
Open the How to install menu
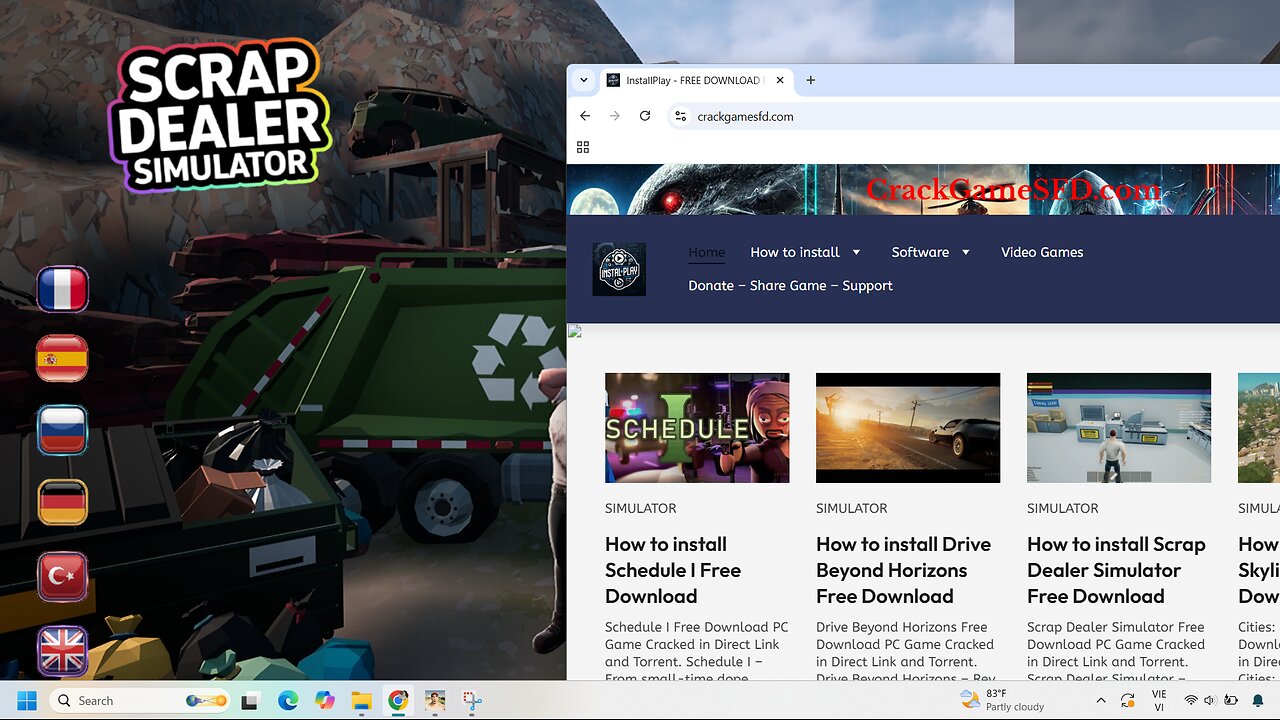point(795,252)
